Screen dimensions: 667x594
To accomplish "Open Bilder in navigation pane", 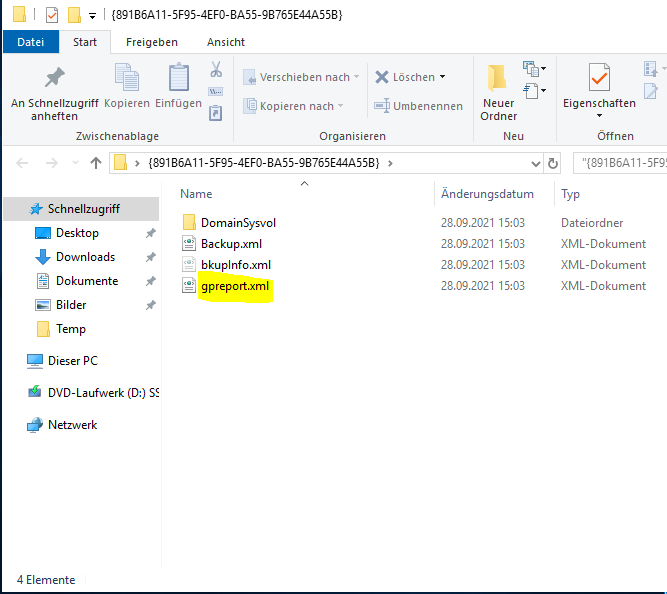I will (x=71, y=305).
